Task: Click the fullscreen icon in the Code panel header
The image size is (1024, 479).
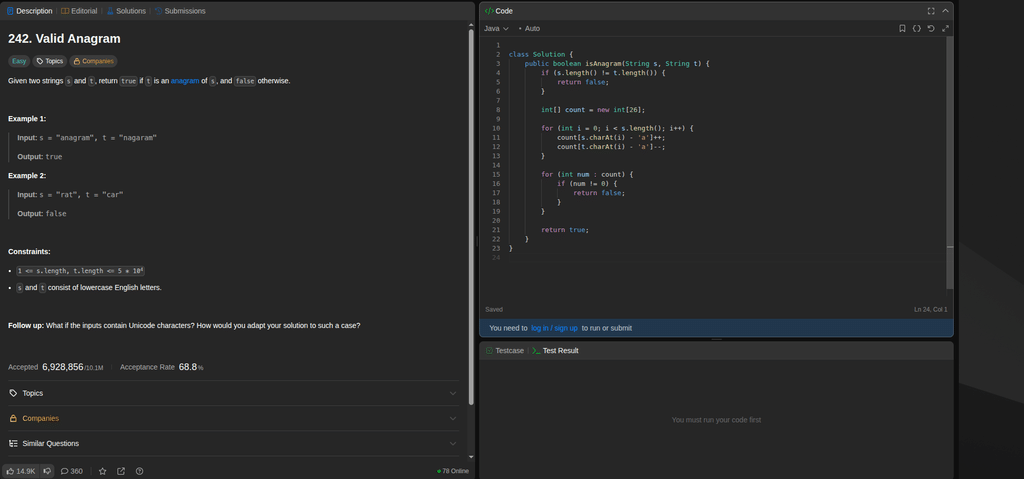Action: (x=931, y=11)
